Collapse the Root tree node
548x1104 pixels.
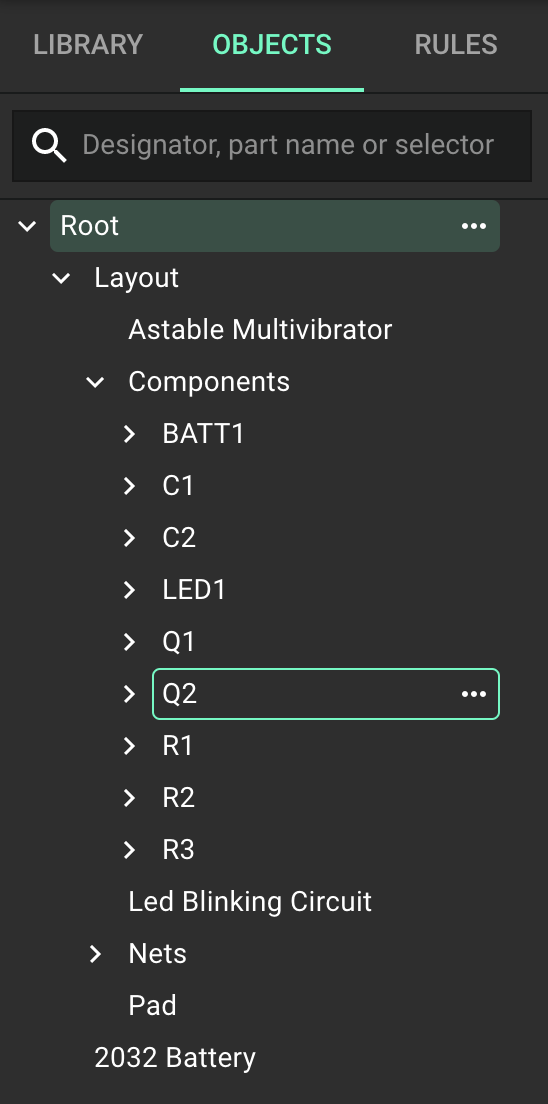point(27,226)
